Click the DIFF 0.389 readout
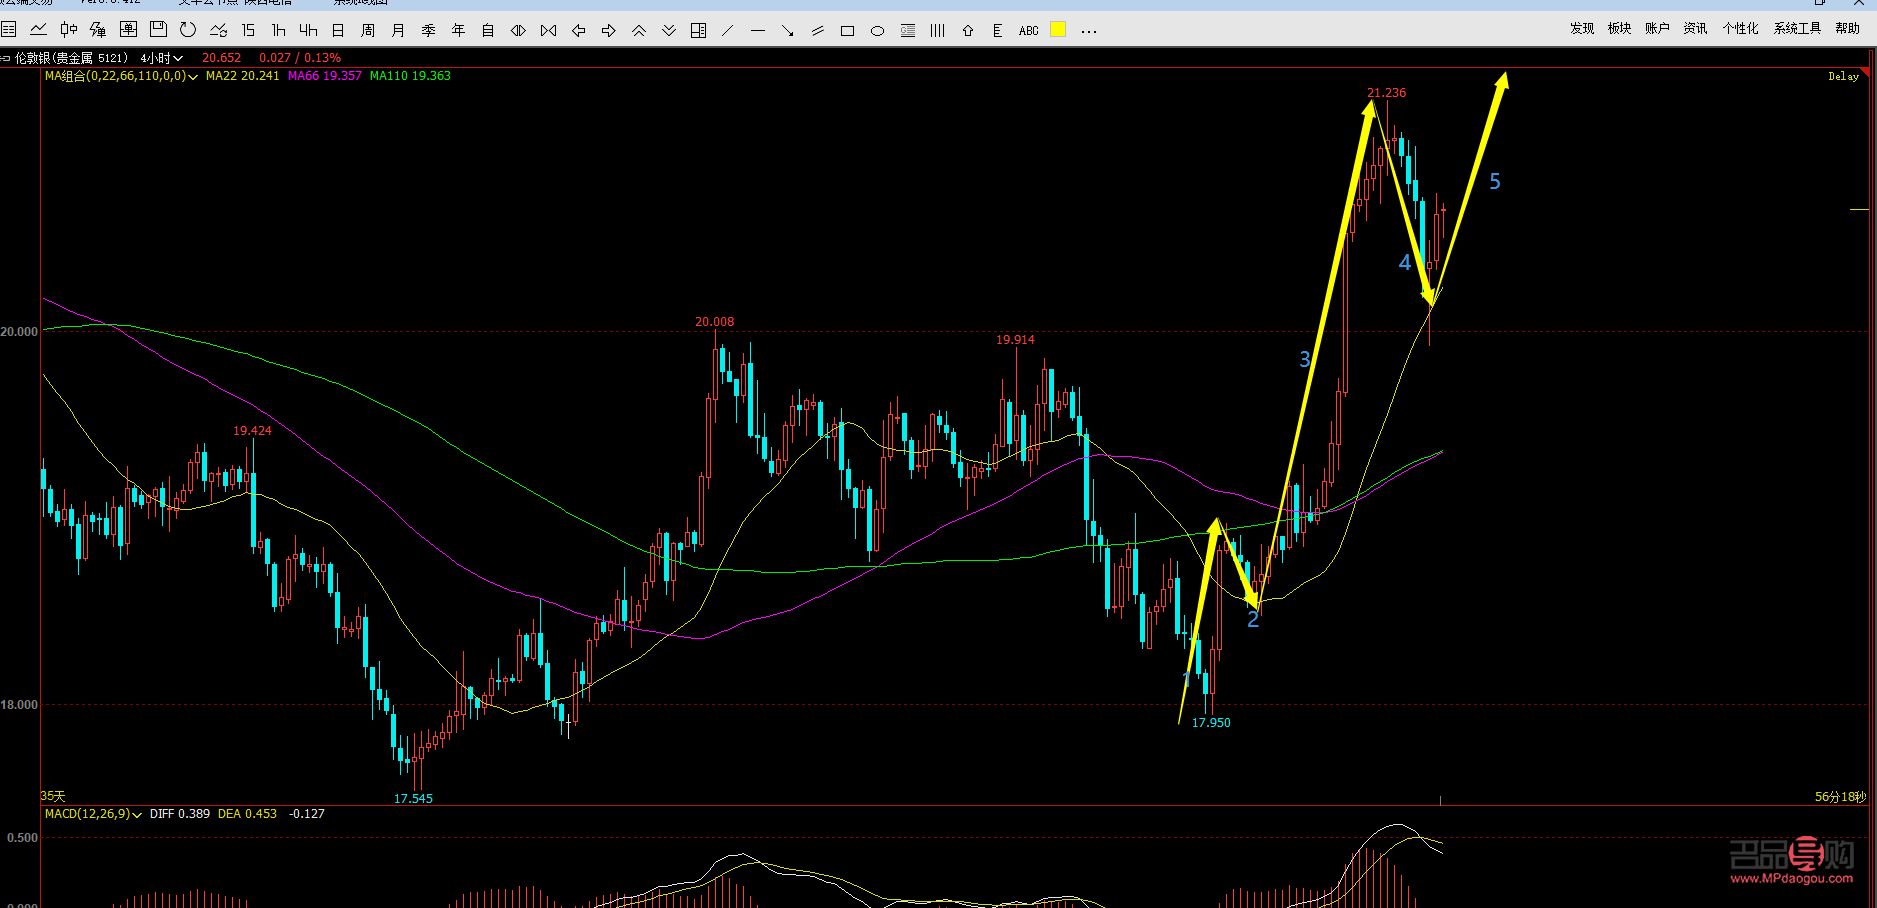 coord(180,814)
